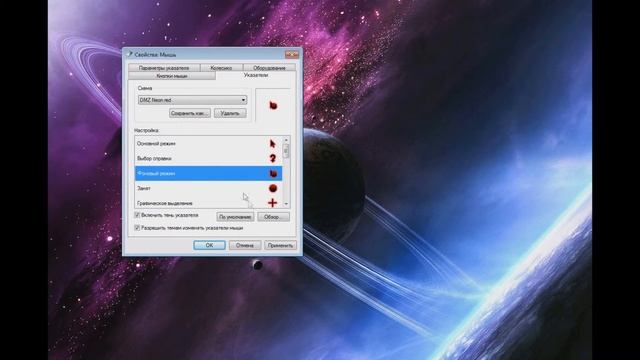
Task: Switch to the Оборудование tab
Action: (269, 68)
